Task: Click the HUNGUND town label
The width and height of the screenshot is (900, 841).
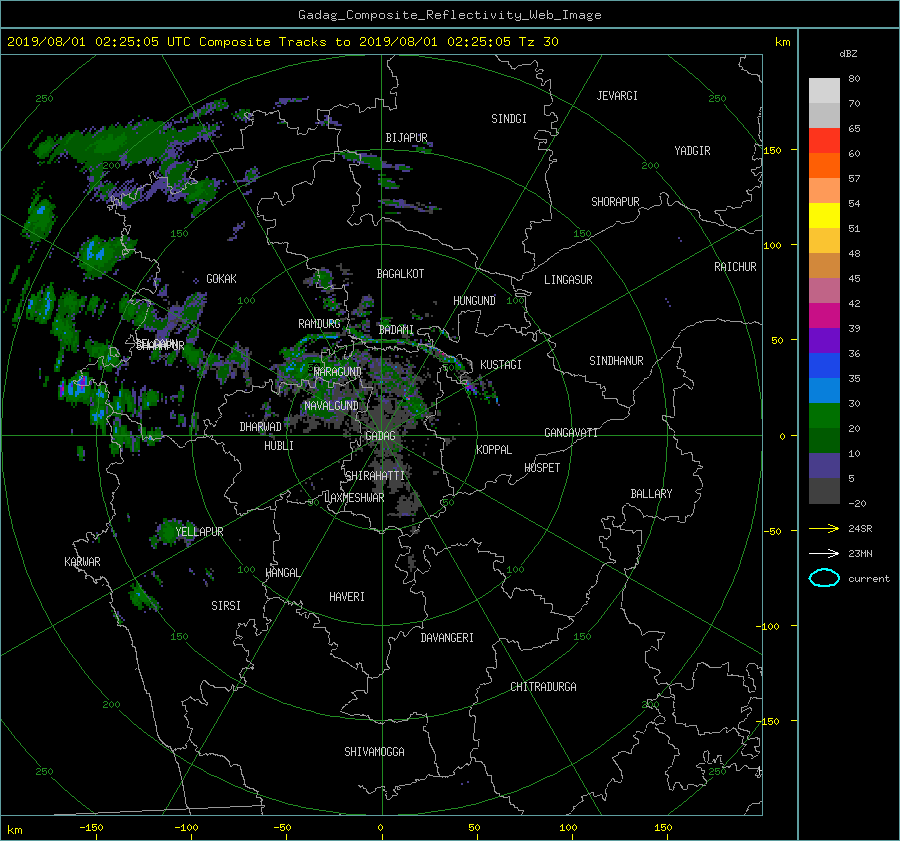Action: click(x=474, y=301)
